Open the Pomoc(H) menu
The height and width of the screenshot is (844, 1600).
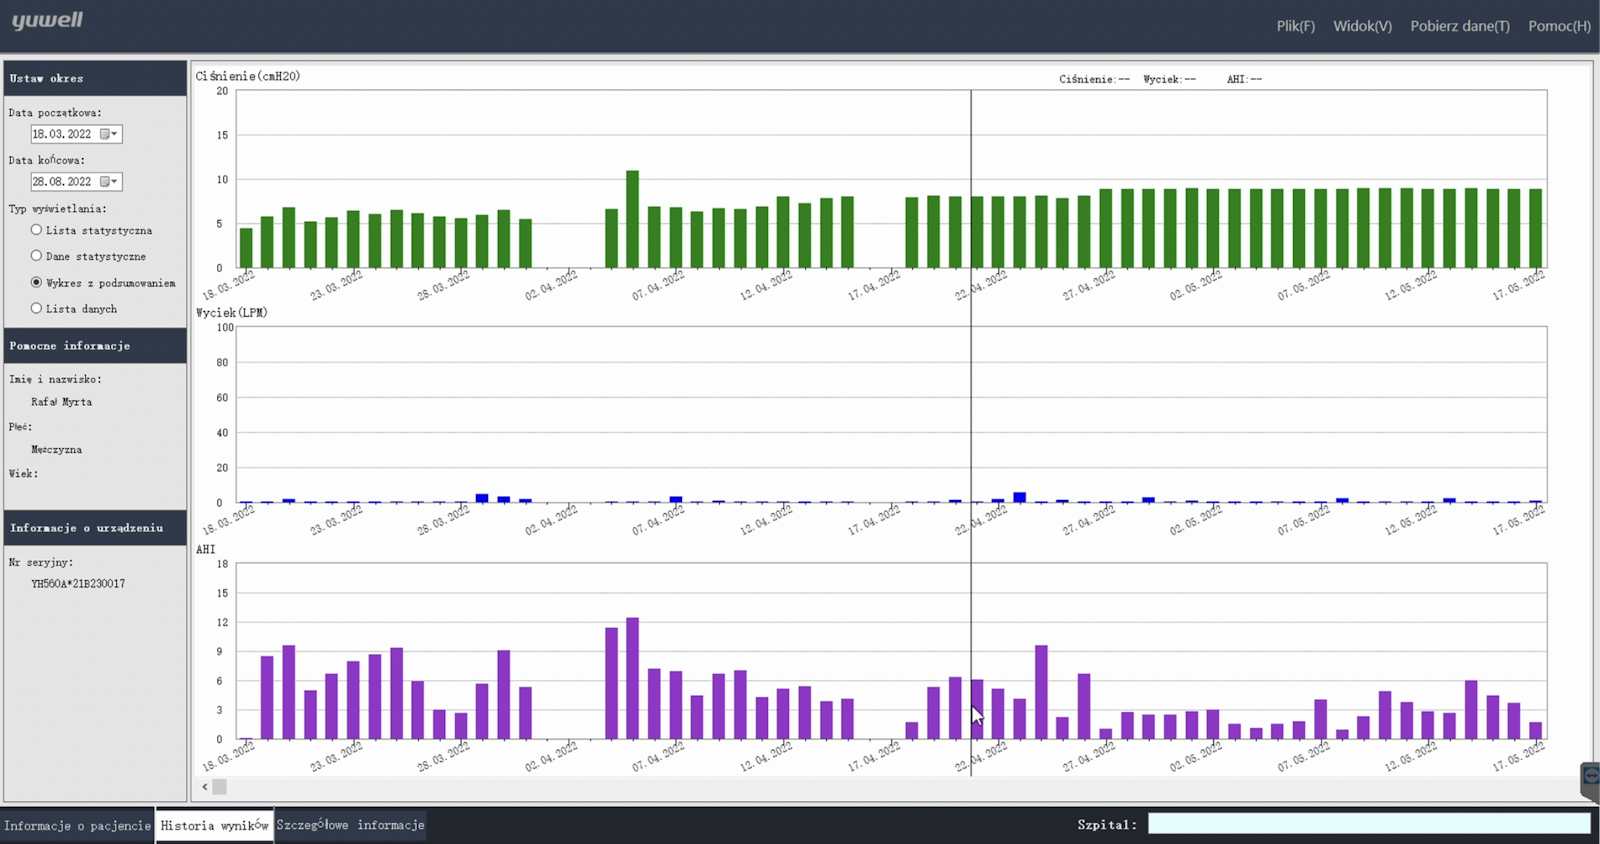pyautogui.click(x=1559, y=26)
